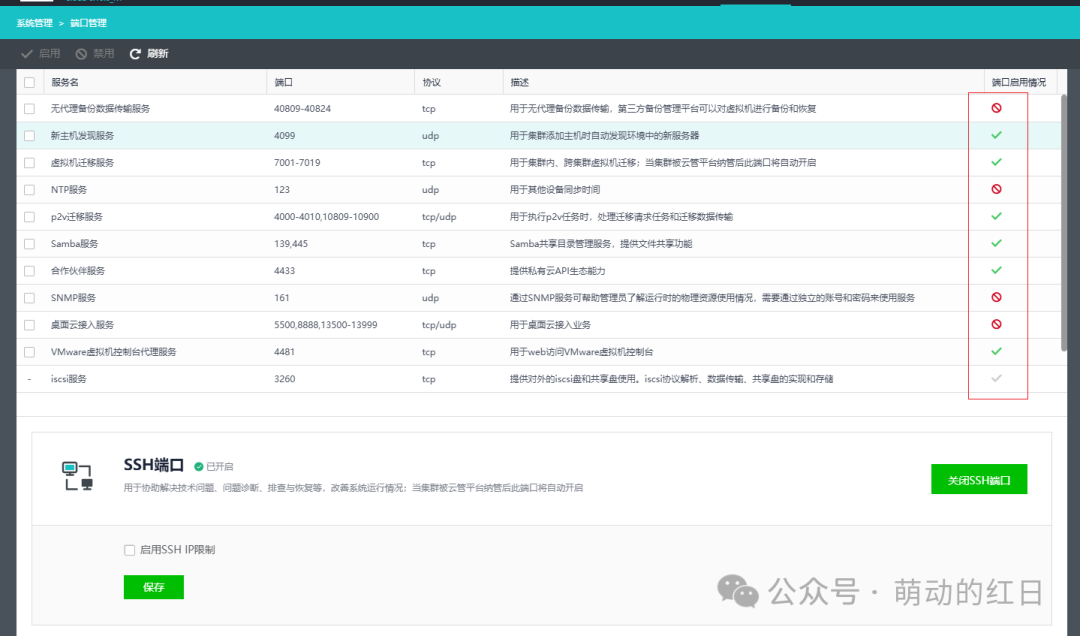1080x636 pixels.
Task: Click the green 已开启 status icon
Action: (198, 466)
